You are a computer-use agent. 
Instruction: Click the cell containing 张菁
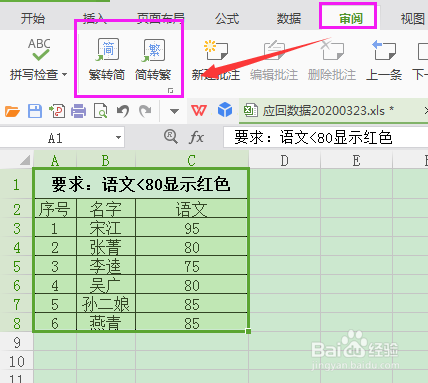[106, 247]
